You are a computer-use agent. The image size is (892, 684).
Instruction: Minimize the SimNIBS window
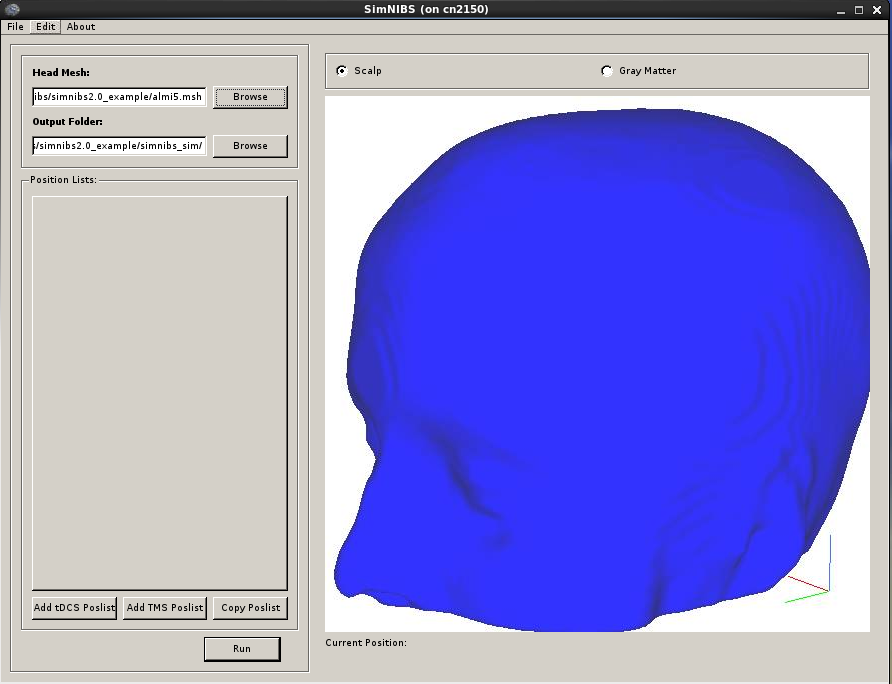841,10
